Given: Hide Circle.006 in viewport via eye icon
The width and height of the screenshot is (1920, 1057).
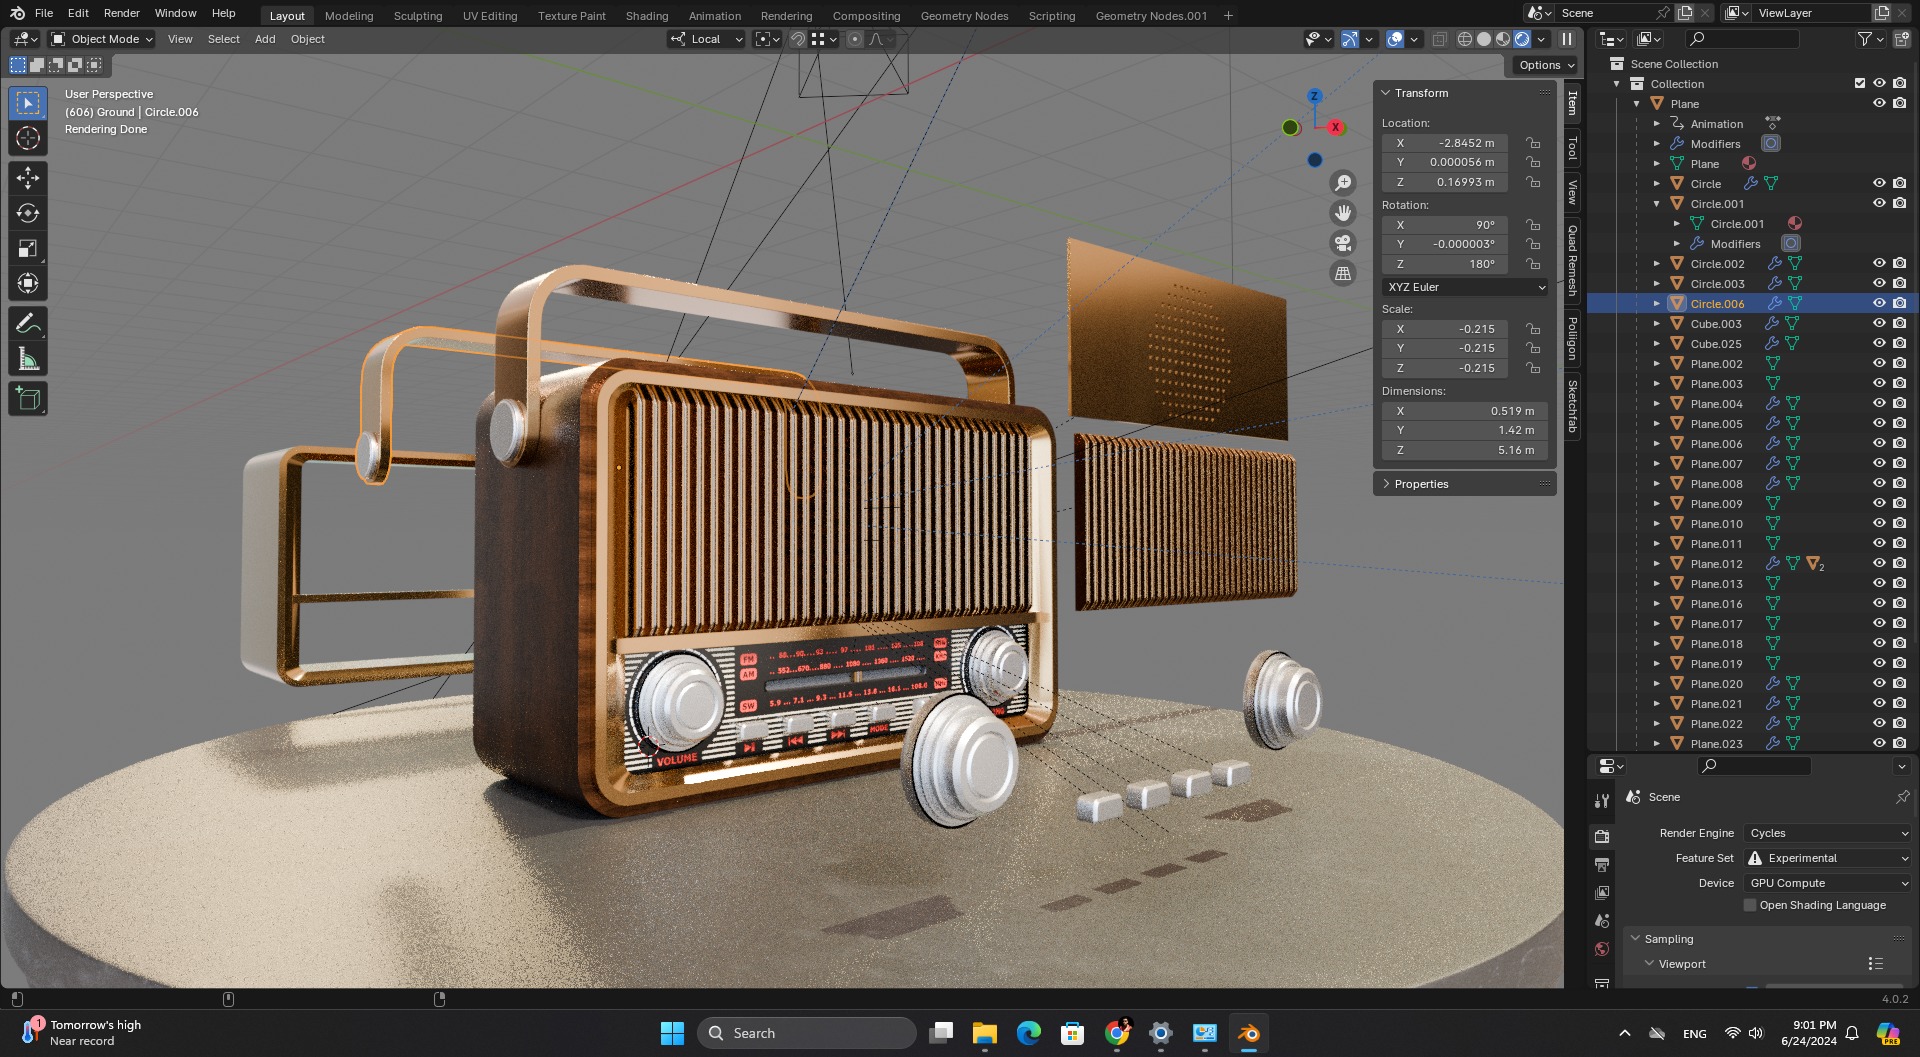Looking at the screenshot, I should (1879, 303).
